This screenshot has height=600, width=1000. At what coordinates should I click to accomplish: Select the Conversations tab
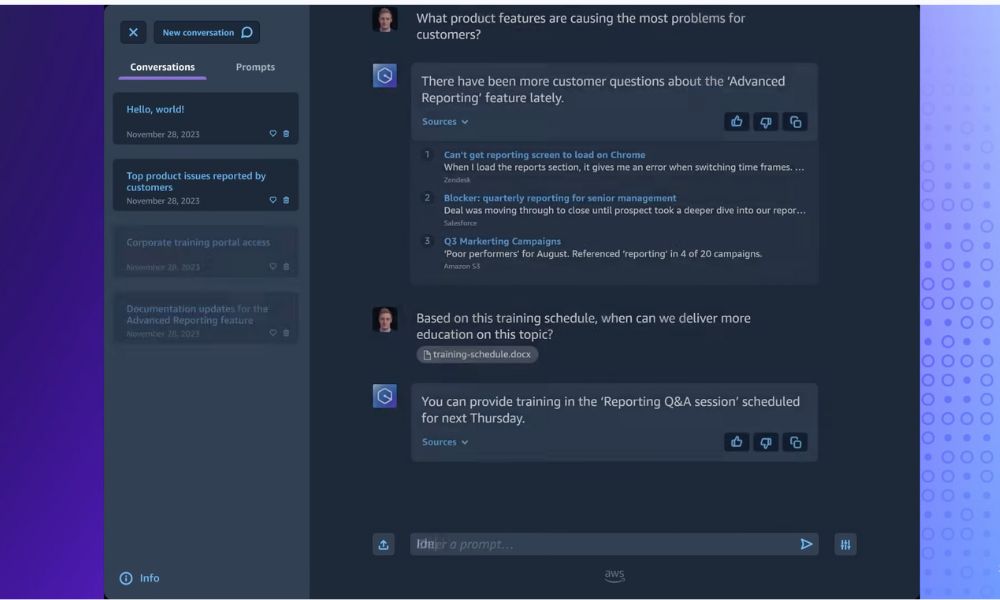pos(161,67)
